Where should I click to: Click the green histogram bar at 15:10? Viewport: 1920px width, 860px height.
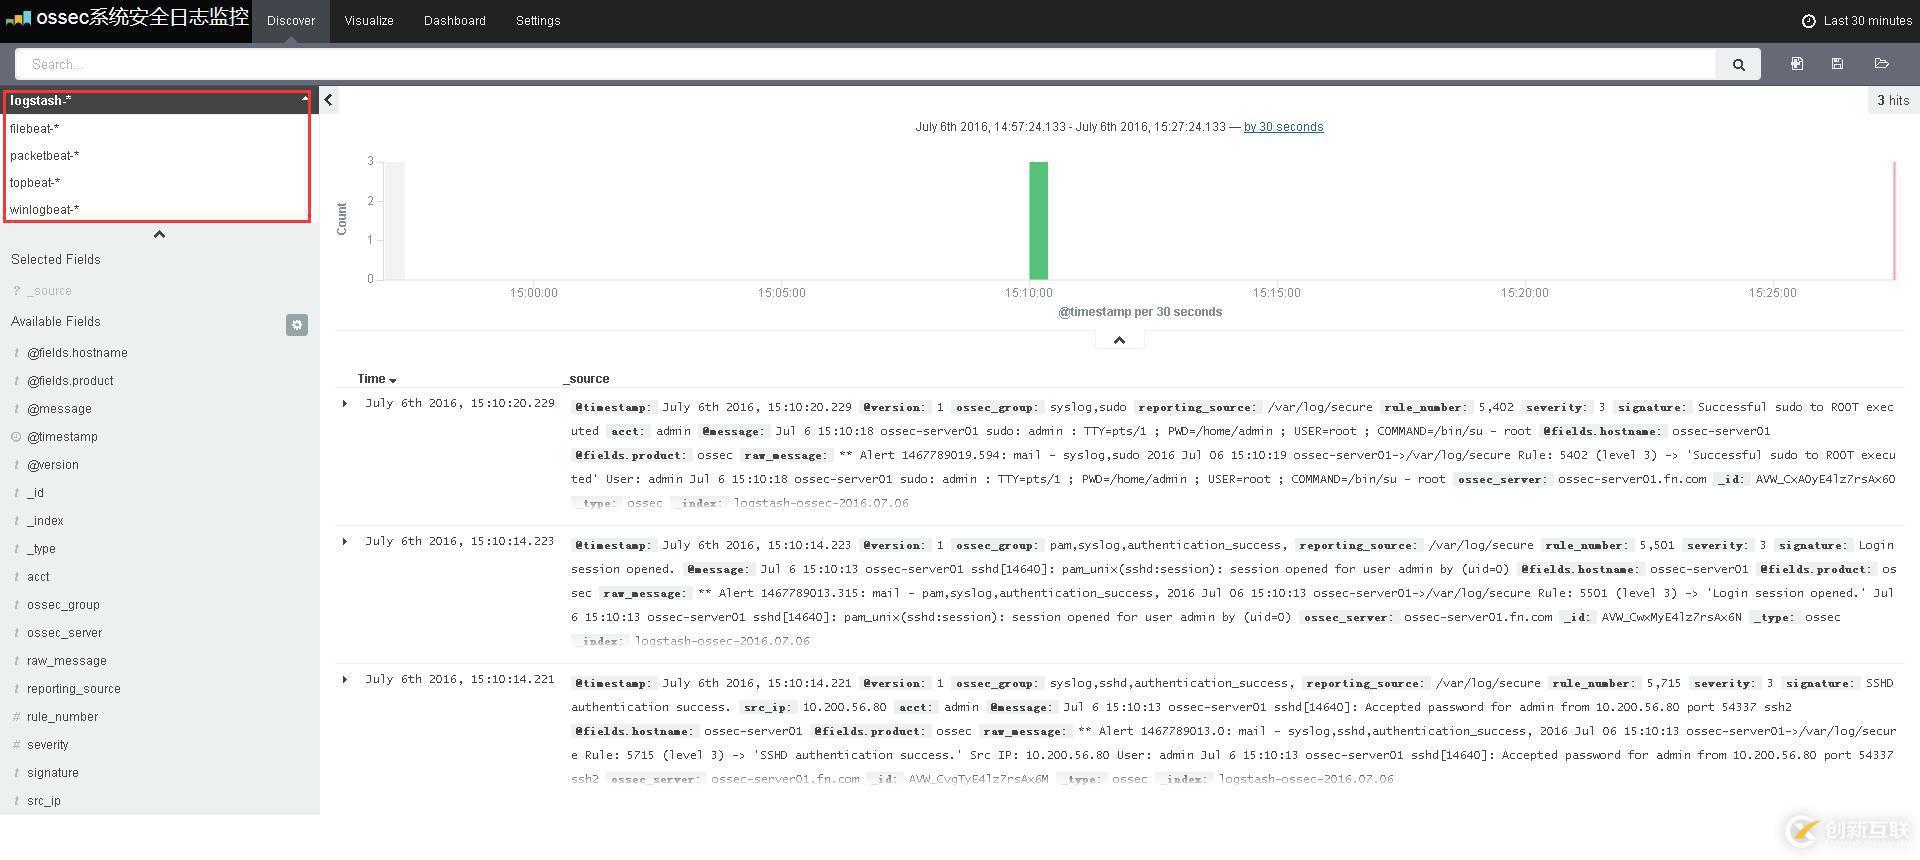point(1038,220)
